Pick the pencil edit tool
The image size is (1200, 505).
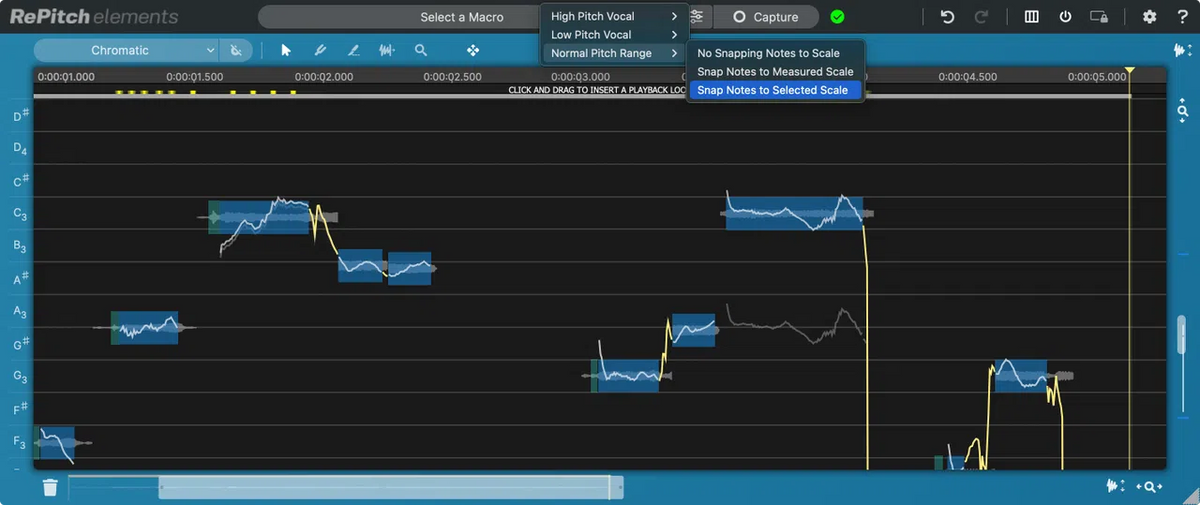(x=353, y=50)
